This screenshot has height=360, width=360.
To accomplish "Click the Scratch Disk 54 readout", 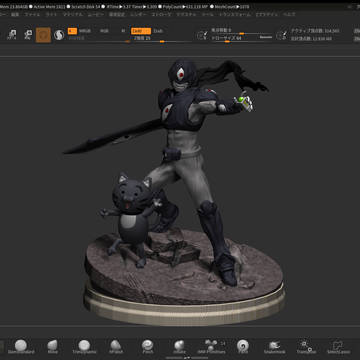I will tap(86, 6).
